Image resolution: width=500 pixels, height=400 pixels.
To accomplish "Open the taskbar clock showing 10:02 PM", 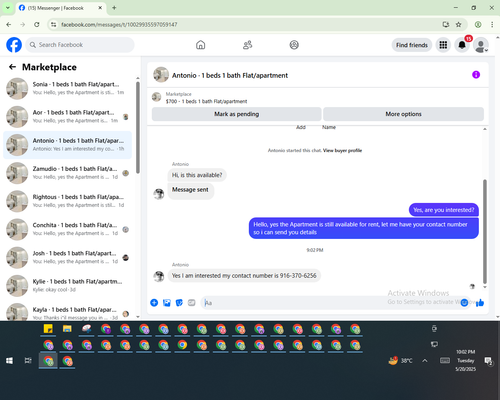I will tap(466, 361).
